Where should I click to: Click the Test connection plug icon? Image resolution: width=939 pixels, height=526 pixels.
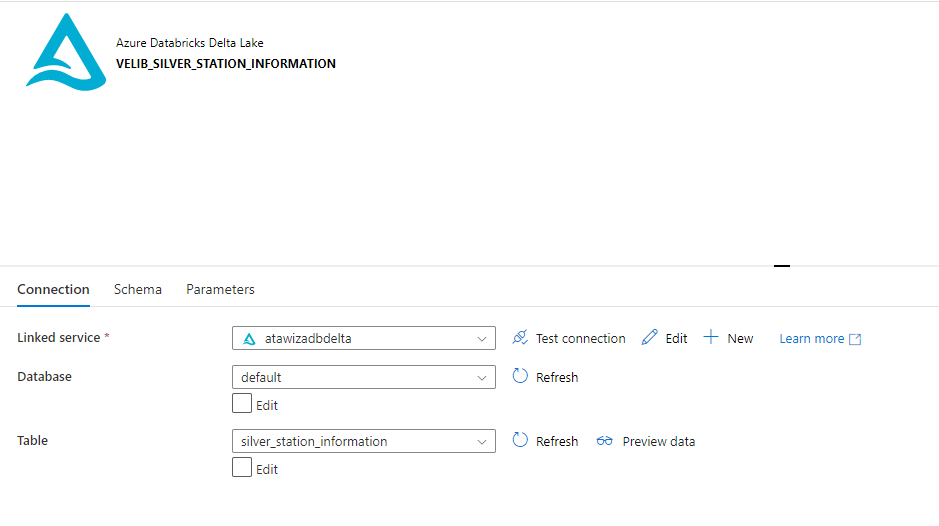tap(520, 338)
